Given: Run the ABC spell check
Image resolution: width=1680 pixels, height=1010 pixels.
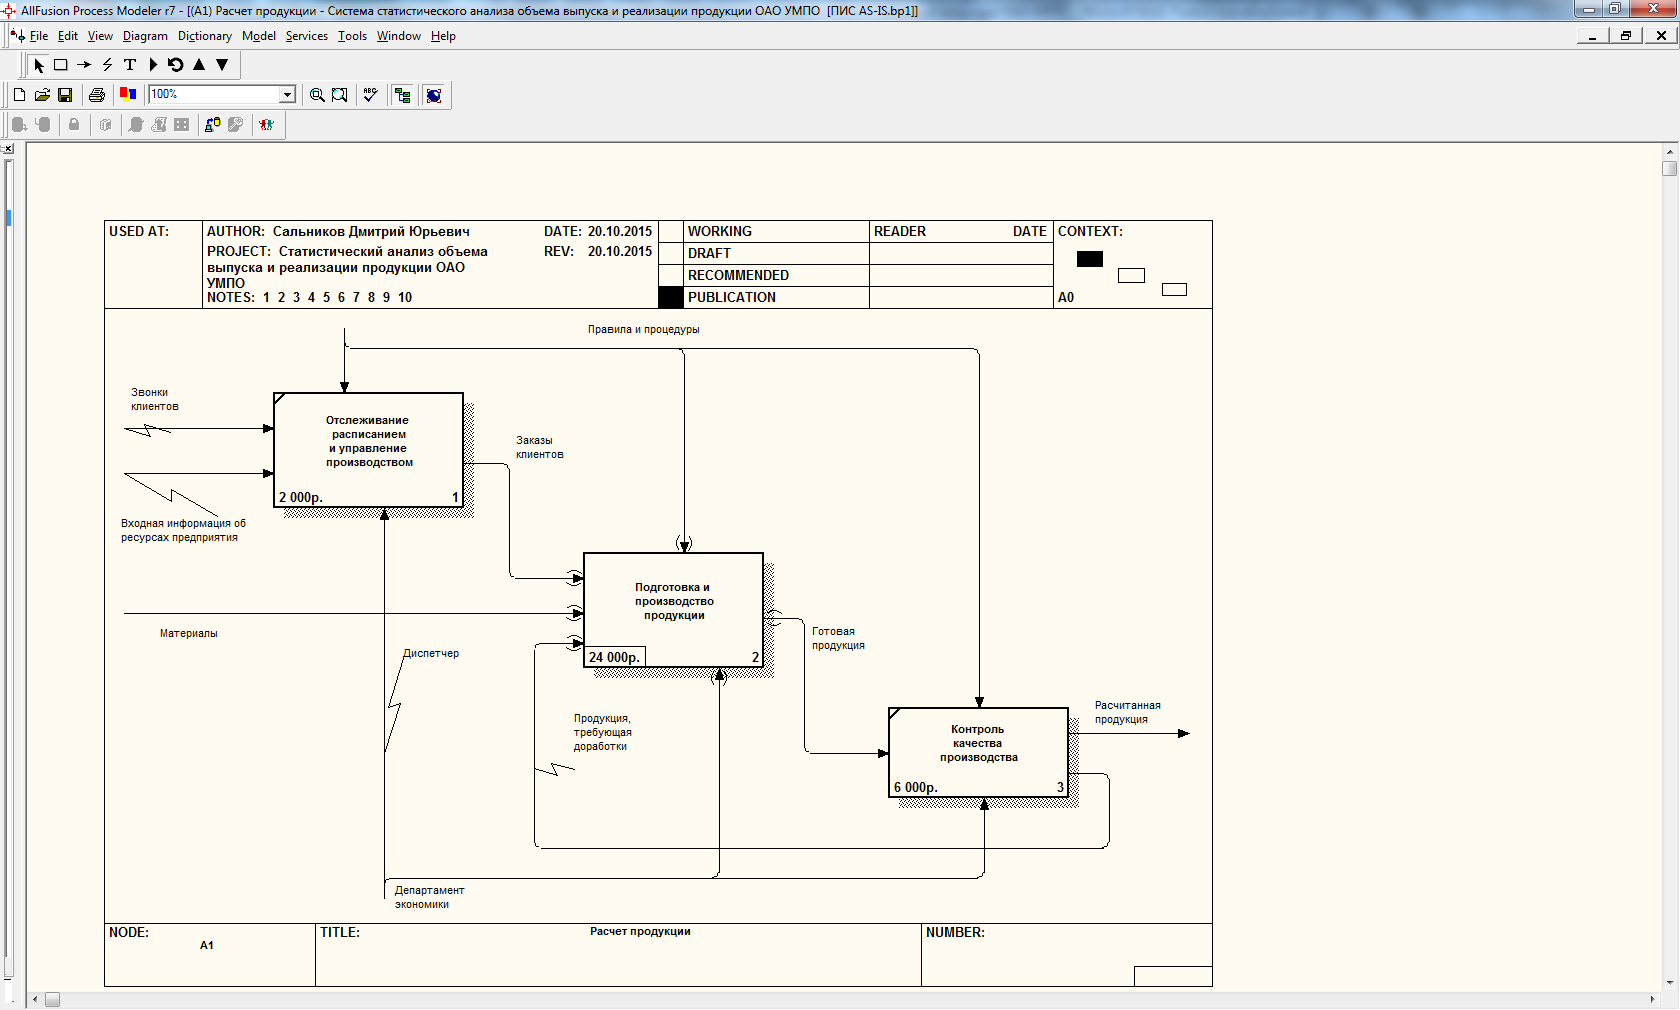Looking at the screenshot, I should coord(370,95).
